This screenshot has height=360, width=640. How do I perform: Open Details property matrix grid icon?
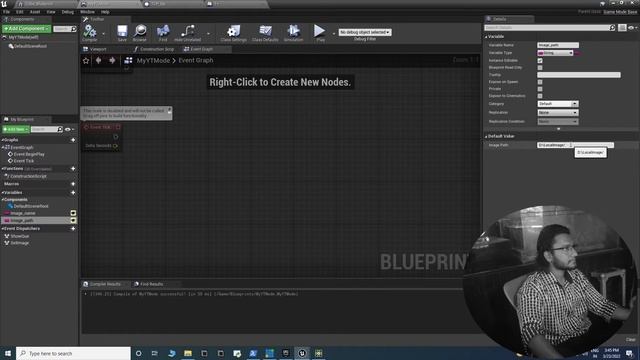tap(622, 28)
